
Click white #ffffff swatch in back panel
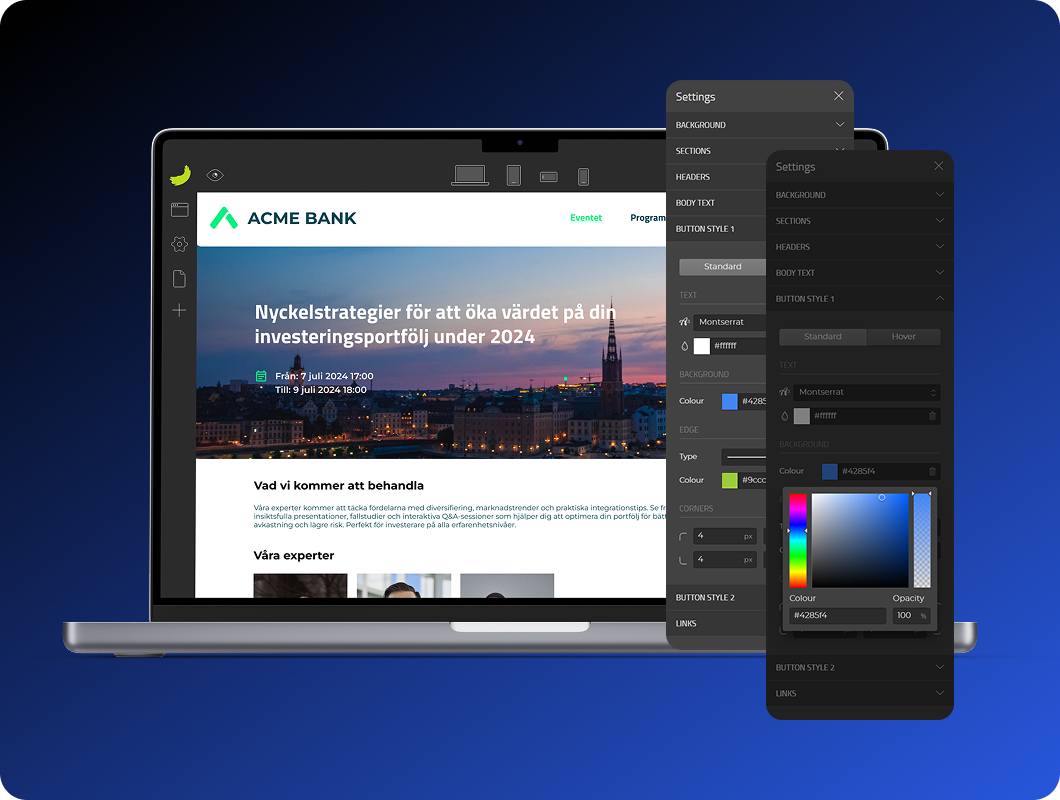point(702,346)
